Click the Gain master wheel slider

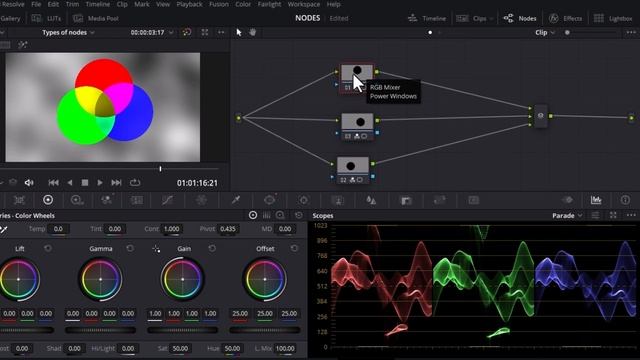pos(182,330)
